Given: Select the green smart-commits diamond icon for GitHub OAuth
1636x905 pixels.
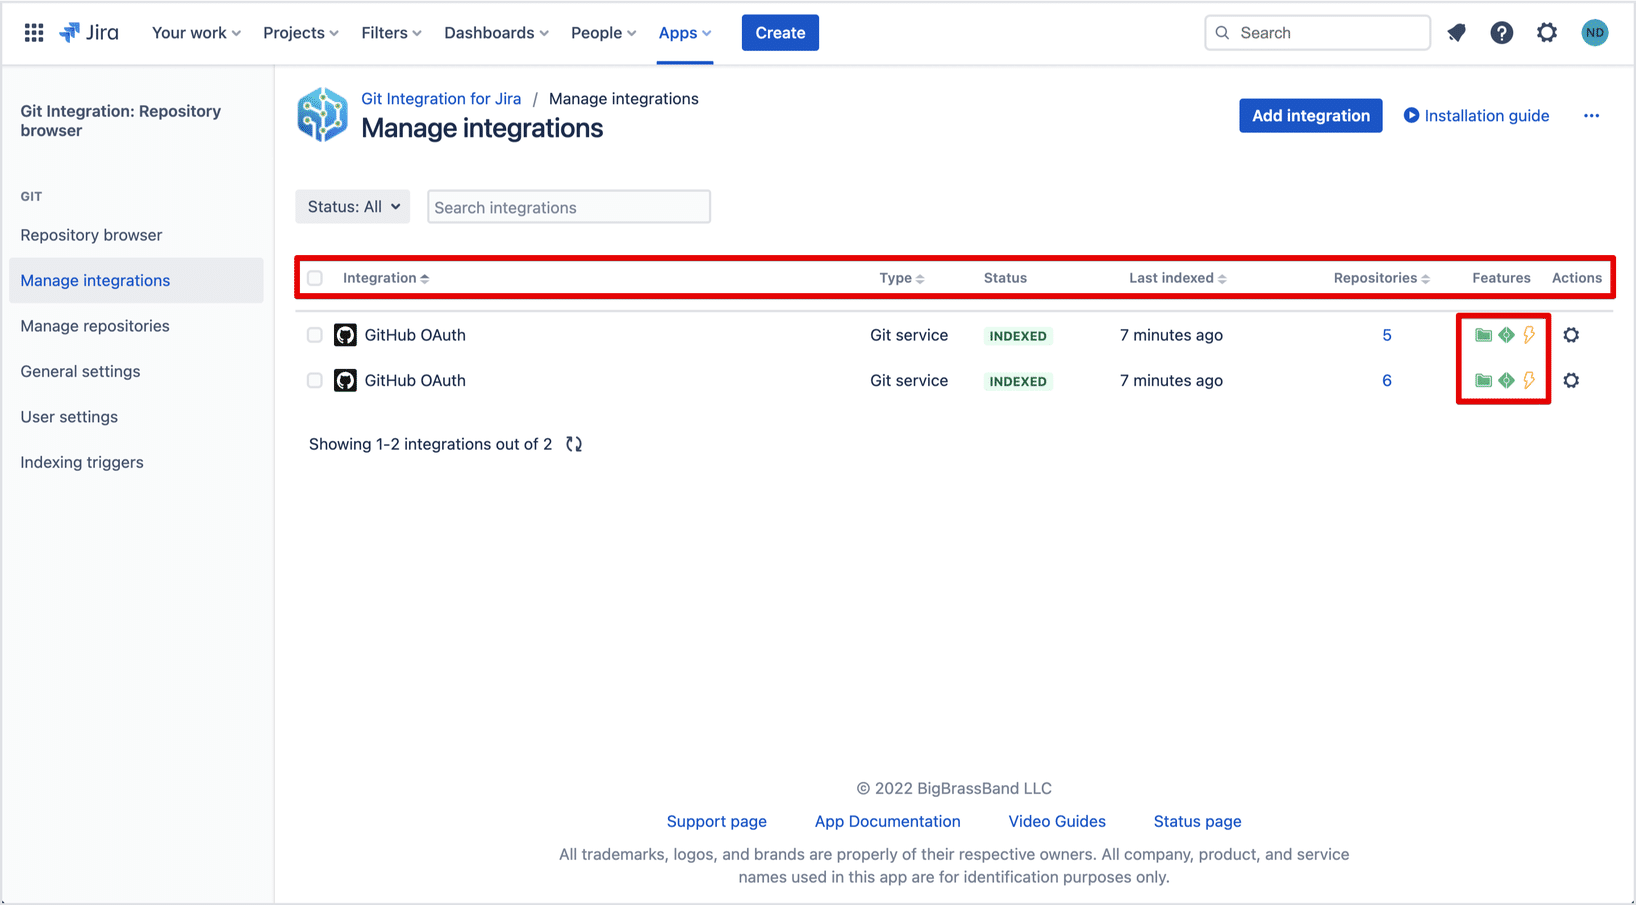Looking at the screenshot, I should point(1506,335).
